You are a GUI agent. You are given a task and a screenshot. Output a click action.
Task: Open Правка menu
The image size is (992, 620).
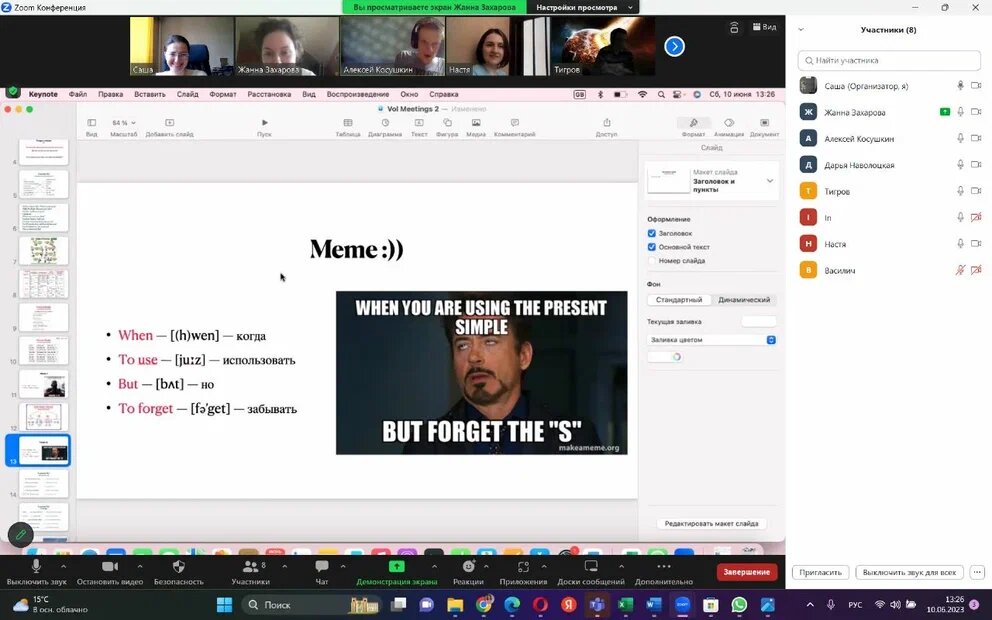(x=111, y=94)
